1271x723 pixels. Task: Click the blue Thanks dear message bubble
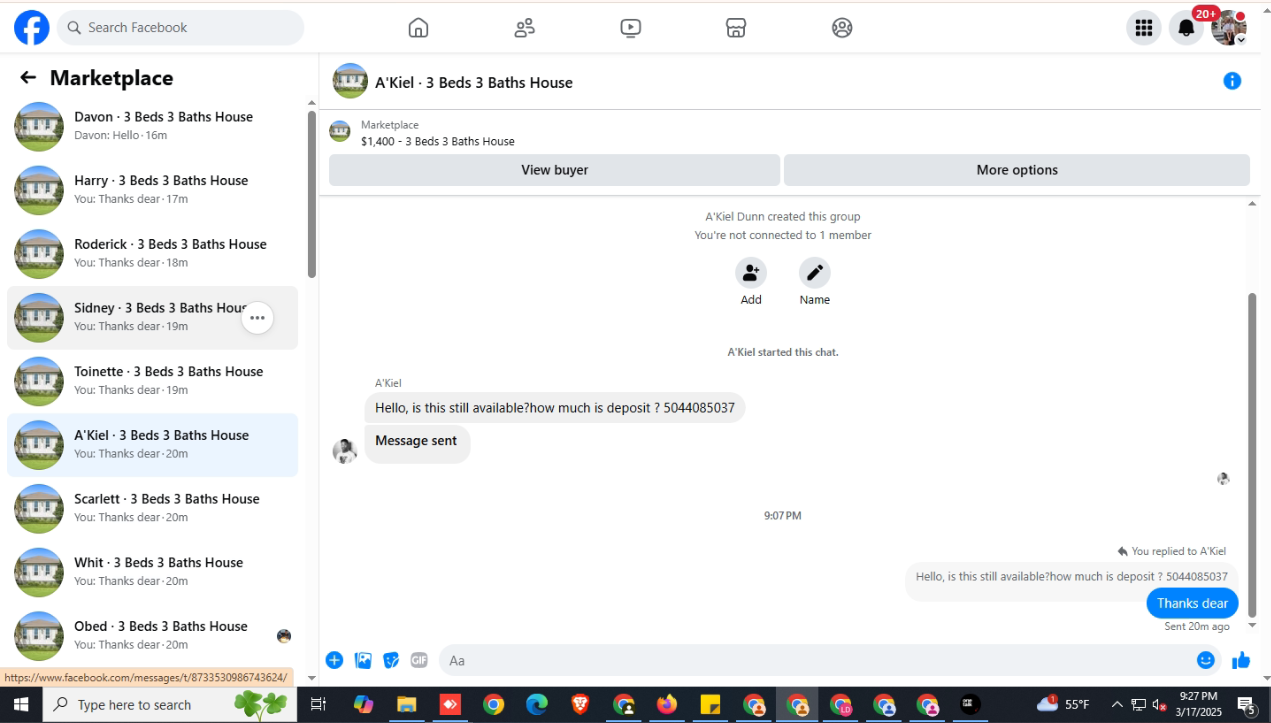1192,603
